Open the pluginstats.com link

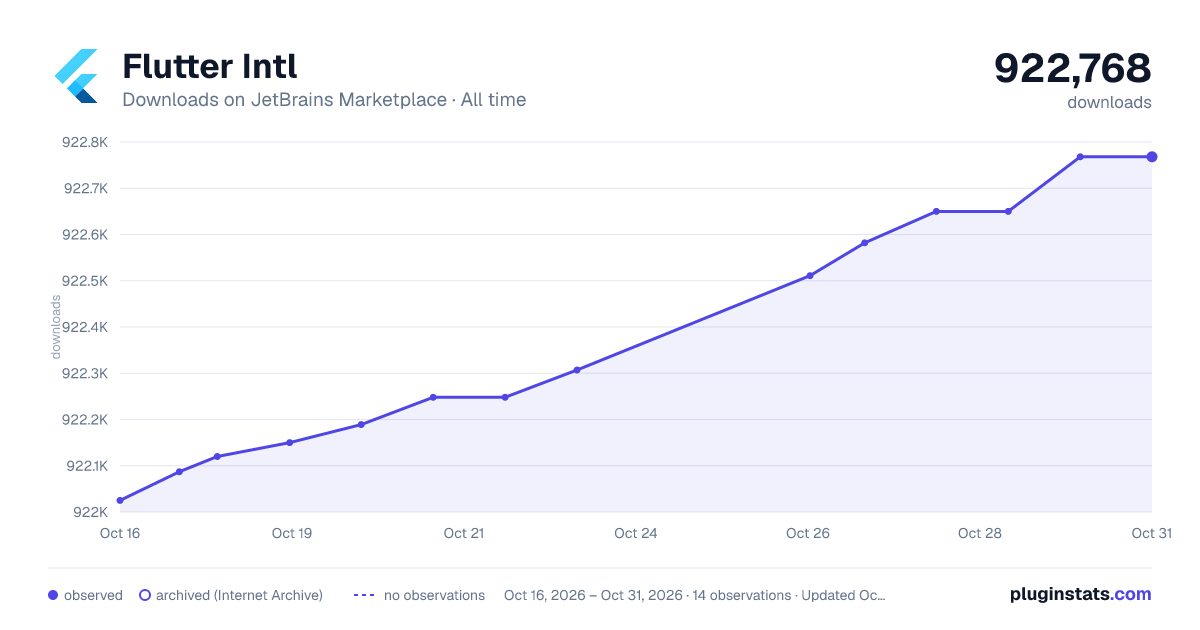click(x=1080, y=594)
